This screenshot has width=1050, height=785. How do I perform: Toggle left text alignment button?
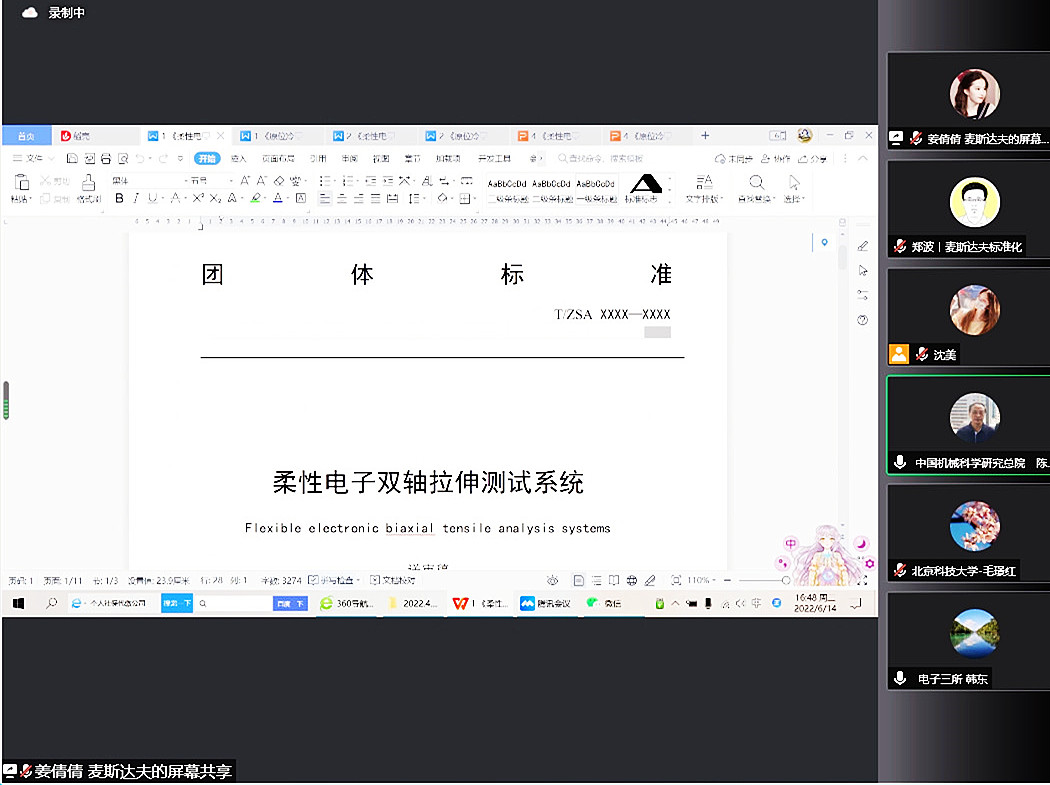(324, 199)
